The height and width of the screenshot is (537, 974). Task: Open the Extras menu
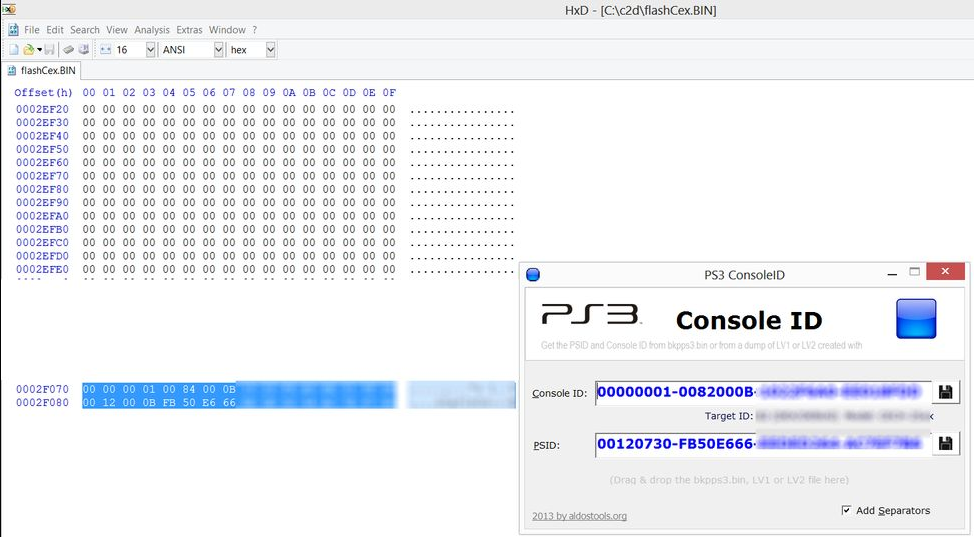(x=189, y=30)
